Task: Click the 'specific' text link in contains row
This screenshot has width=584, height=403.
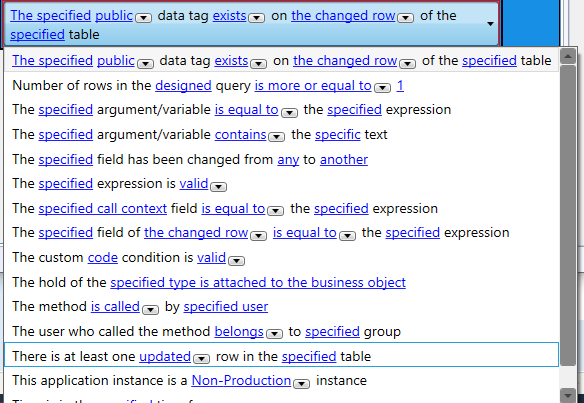Action: pos(338,134)
